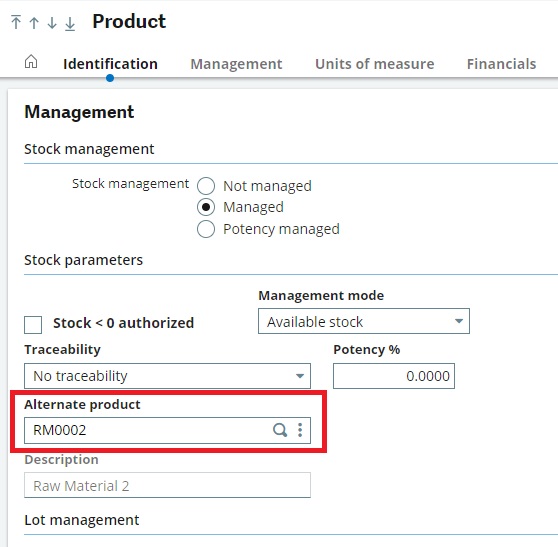Choose Potency managed stock option
Viewport: 558px width, 547px height.
tap(206, 229)
